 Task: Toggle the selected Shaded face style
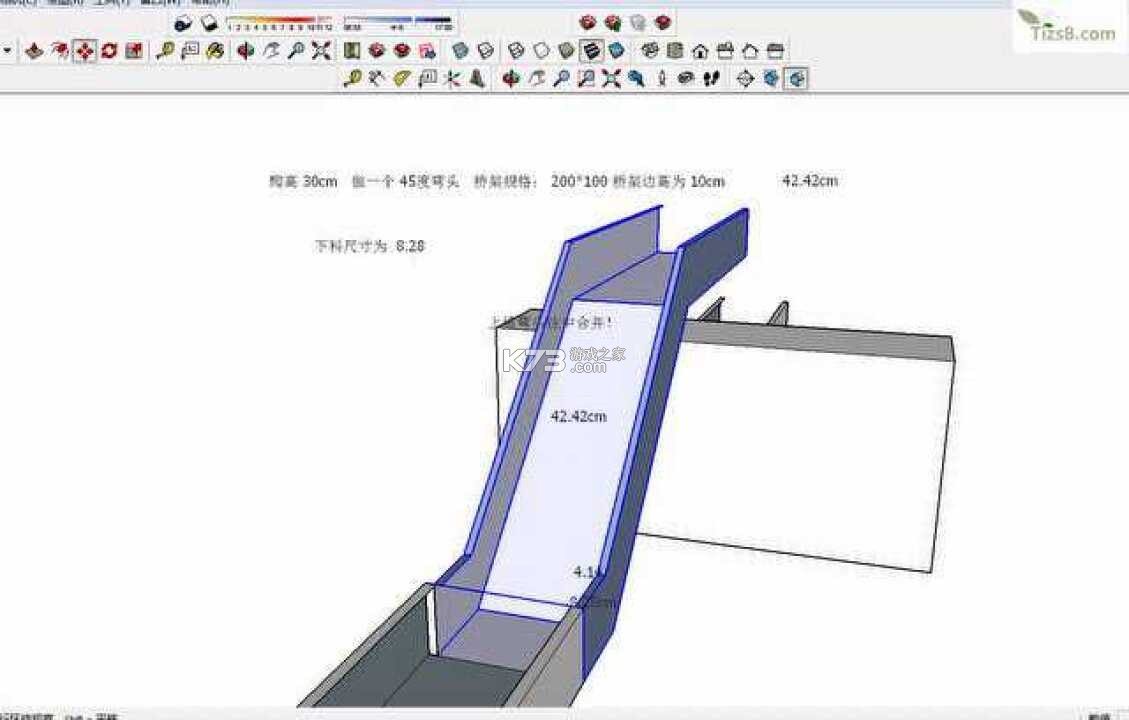click(x=591, y=51)
